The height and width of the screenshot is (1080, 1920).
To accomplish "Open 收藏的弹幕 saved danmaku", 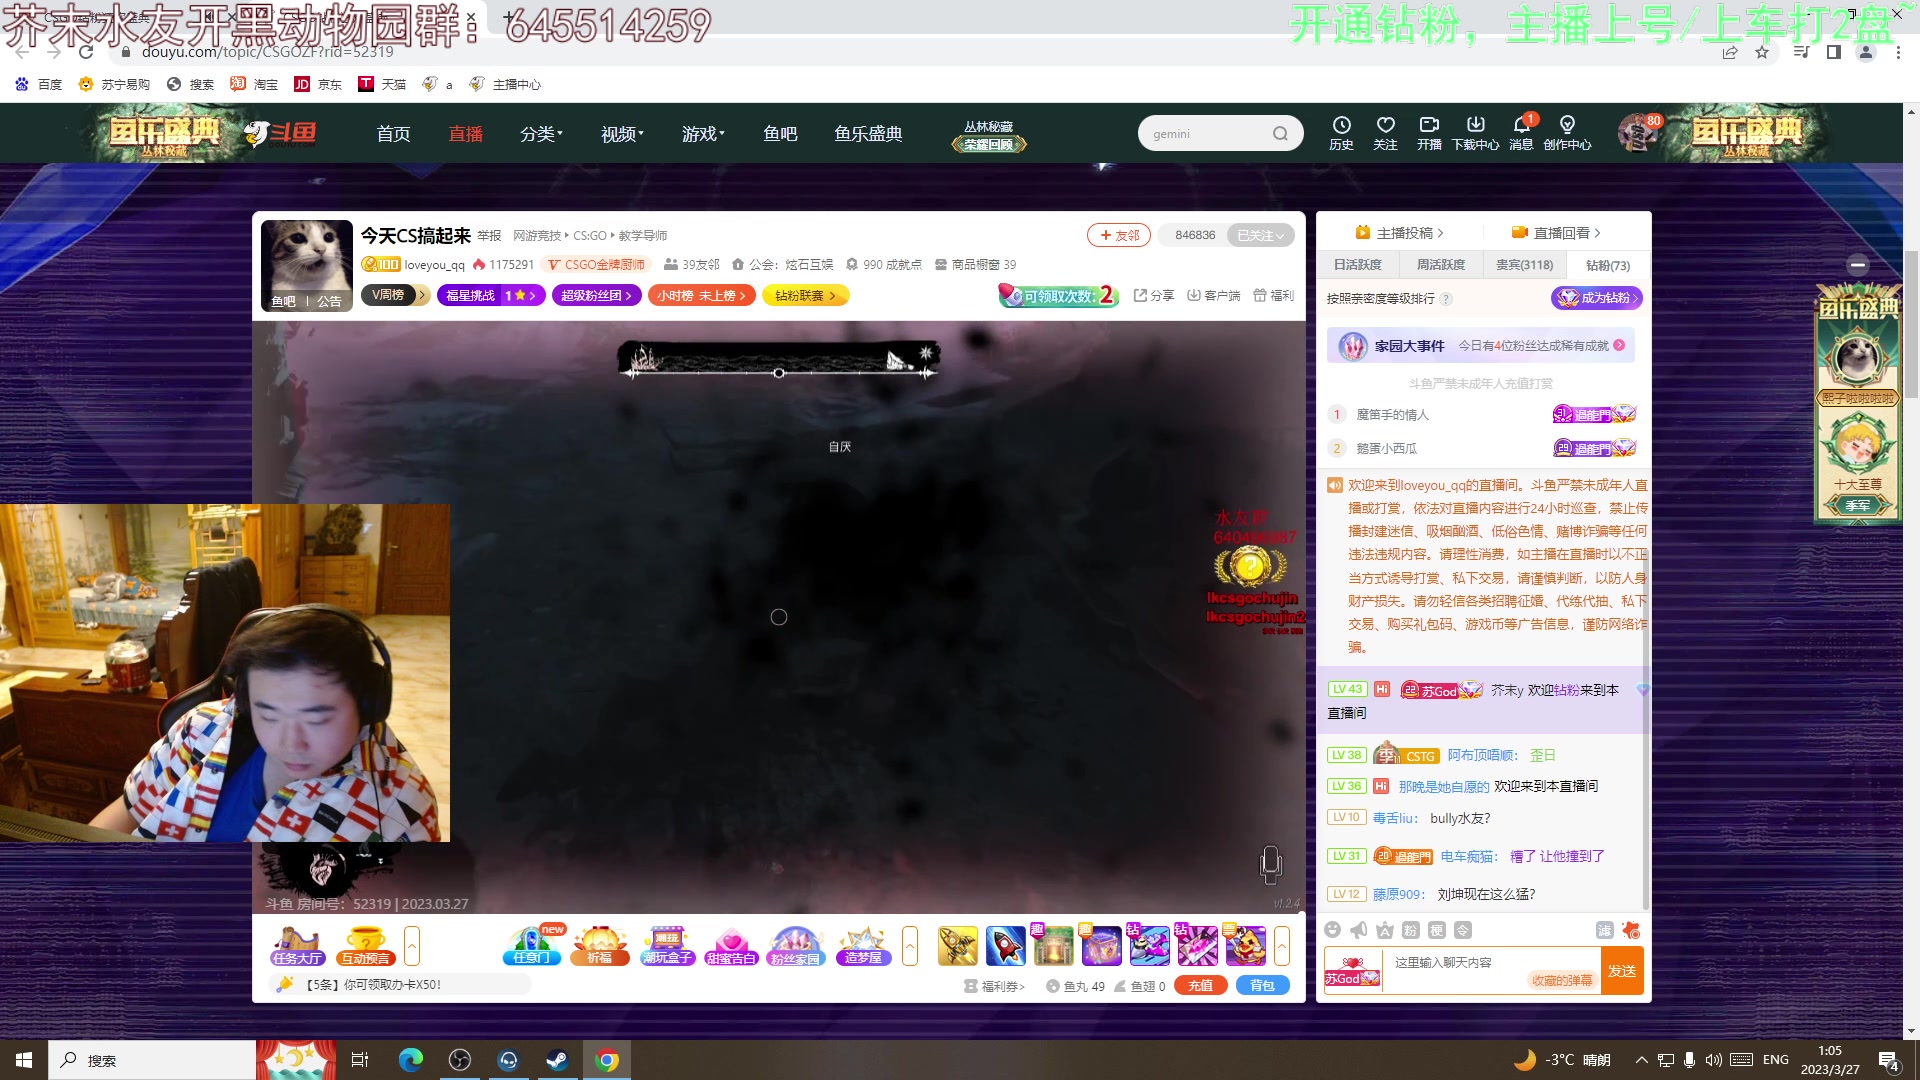I will 1562,981.
